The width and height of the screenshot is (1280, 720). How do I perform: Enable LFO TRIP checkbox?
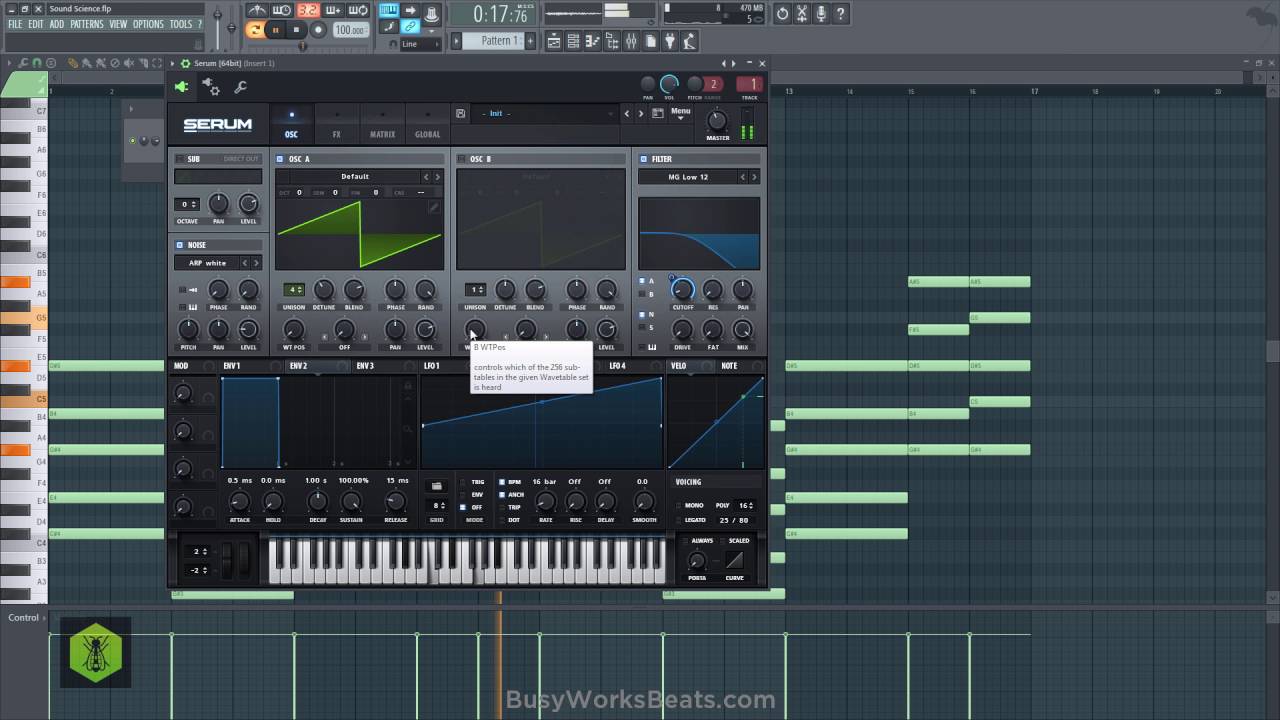(502, 507)
